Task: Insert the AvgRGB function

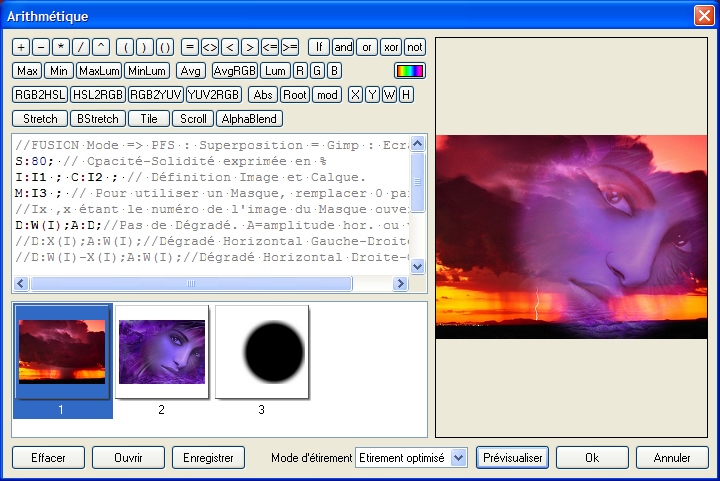Action: point(235,71)
